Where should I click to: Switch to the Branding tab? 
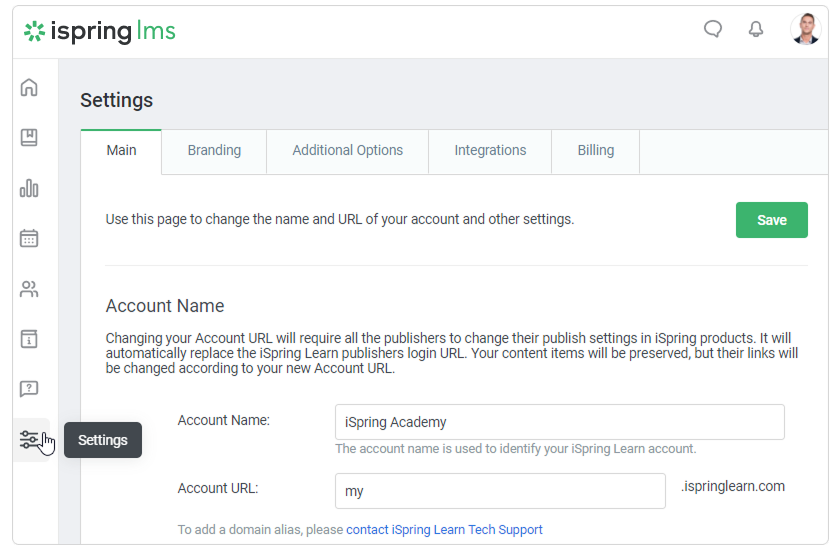(x=214, y=151)
